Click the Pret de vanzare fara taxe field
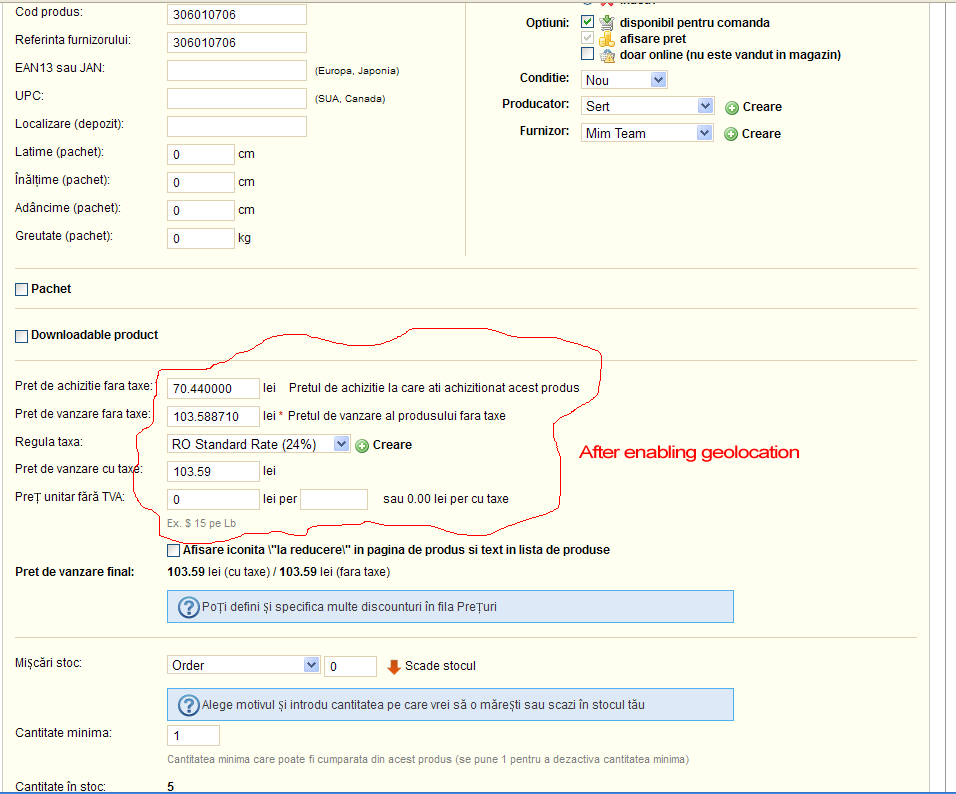Image resolution: width=956 pixels, height=794 pixels. pos(213,417)
